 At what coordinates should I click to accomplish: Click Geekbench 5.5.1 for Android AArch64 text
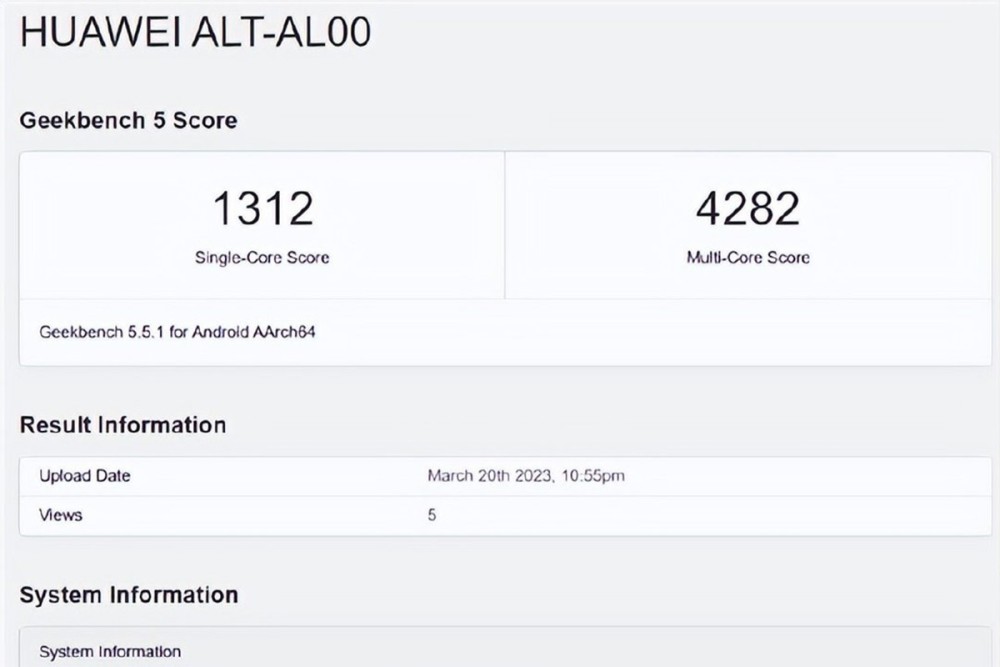pos(177,332)
